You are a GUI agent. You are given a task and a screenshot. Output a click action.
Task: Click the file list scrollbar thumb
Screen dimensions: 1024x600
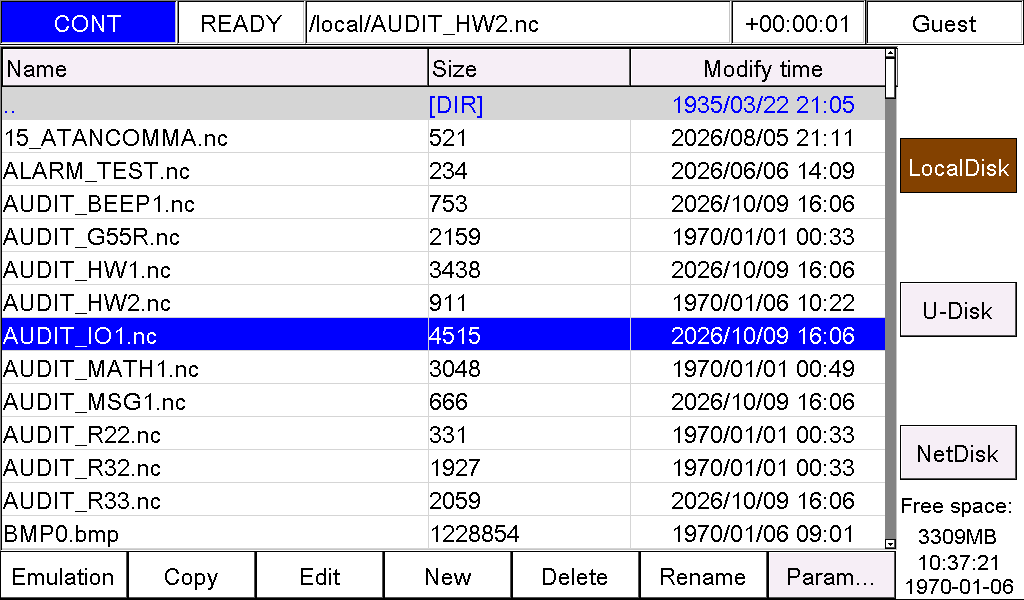(890, 78)
